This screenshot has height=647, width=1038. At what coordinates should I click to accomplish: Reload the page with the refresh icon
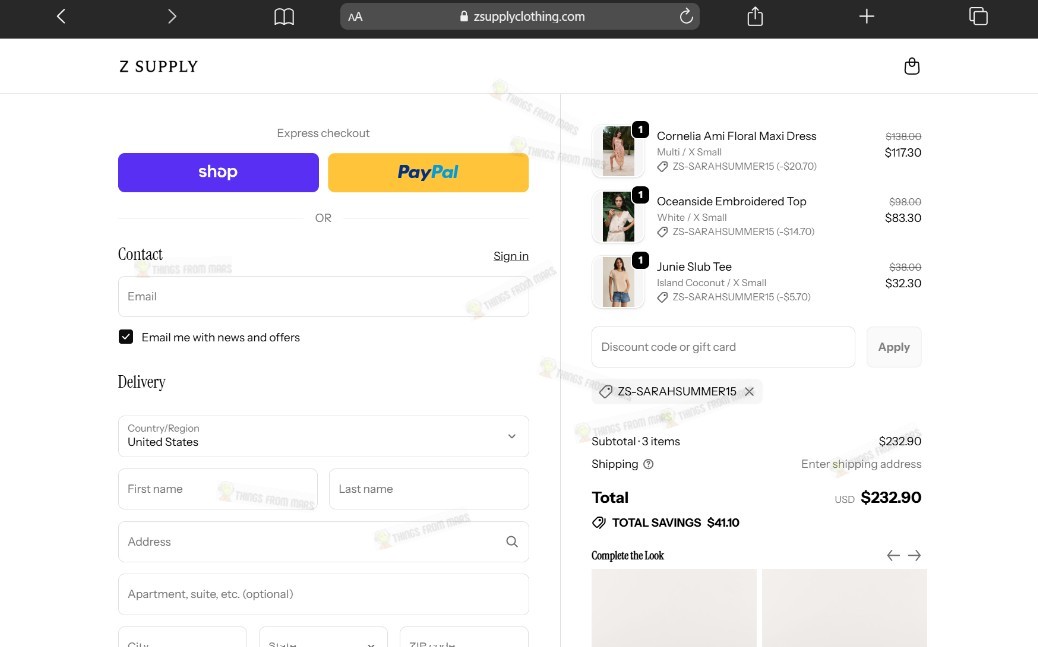(x=686, y=16)
